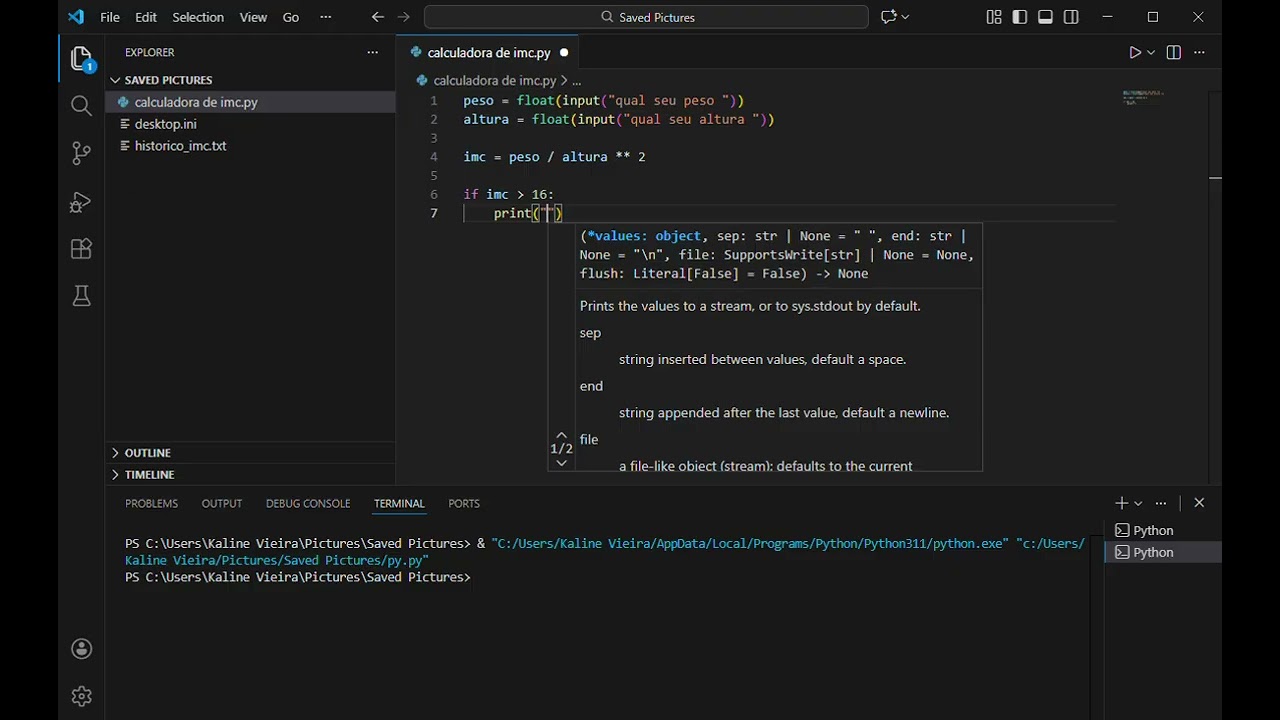Open the Run button dropdown arrow

(1151, 53)
